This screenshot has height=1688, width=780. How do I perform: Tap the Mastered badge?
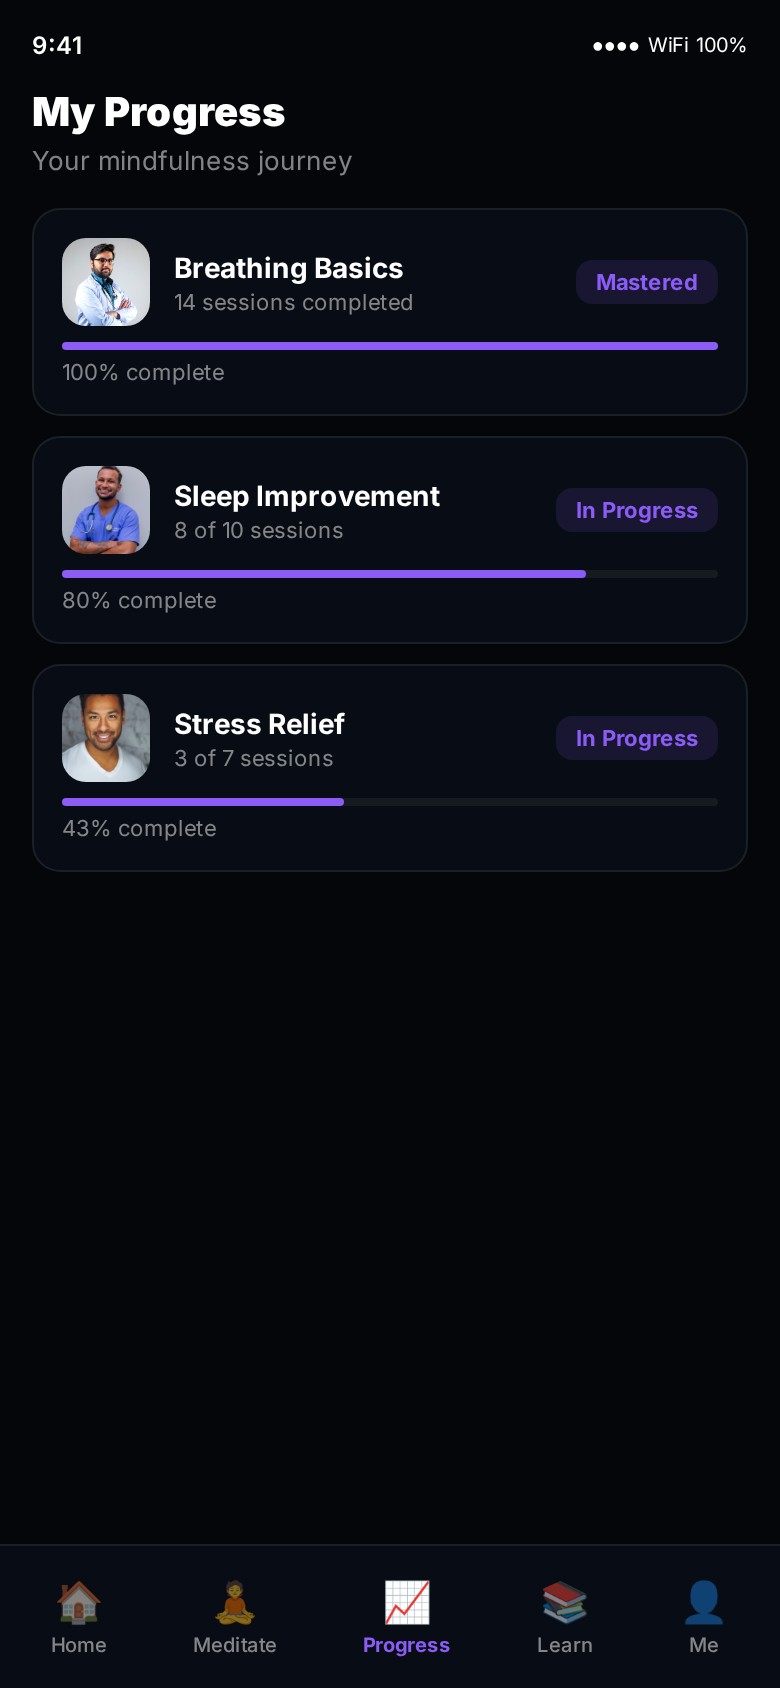[646, 282]
